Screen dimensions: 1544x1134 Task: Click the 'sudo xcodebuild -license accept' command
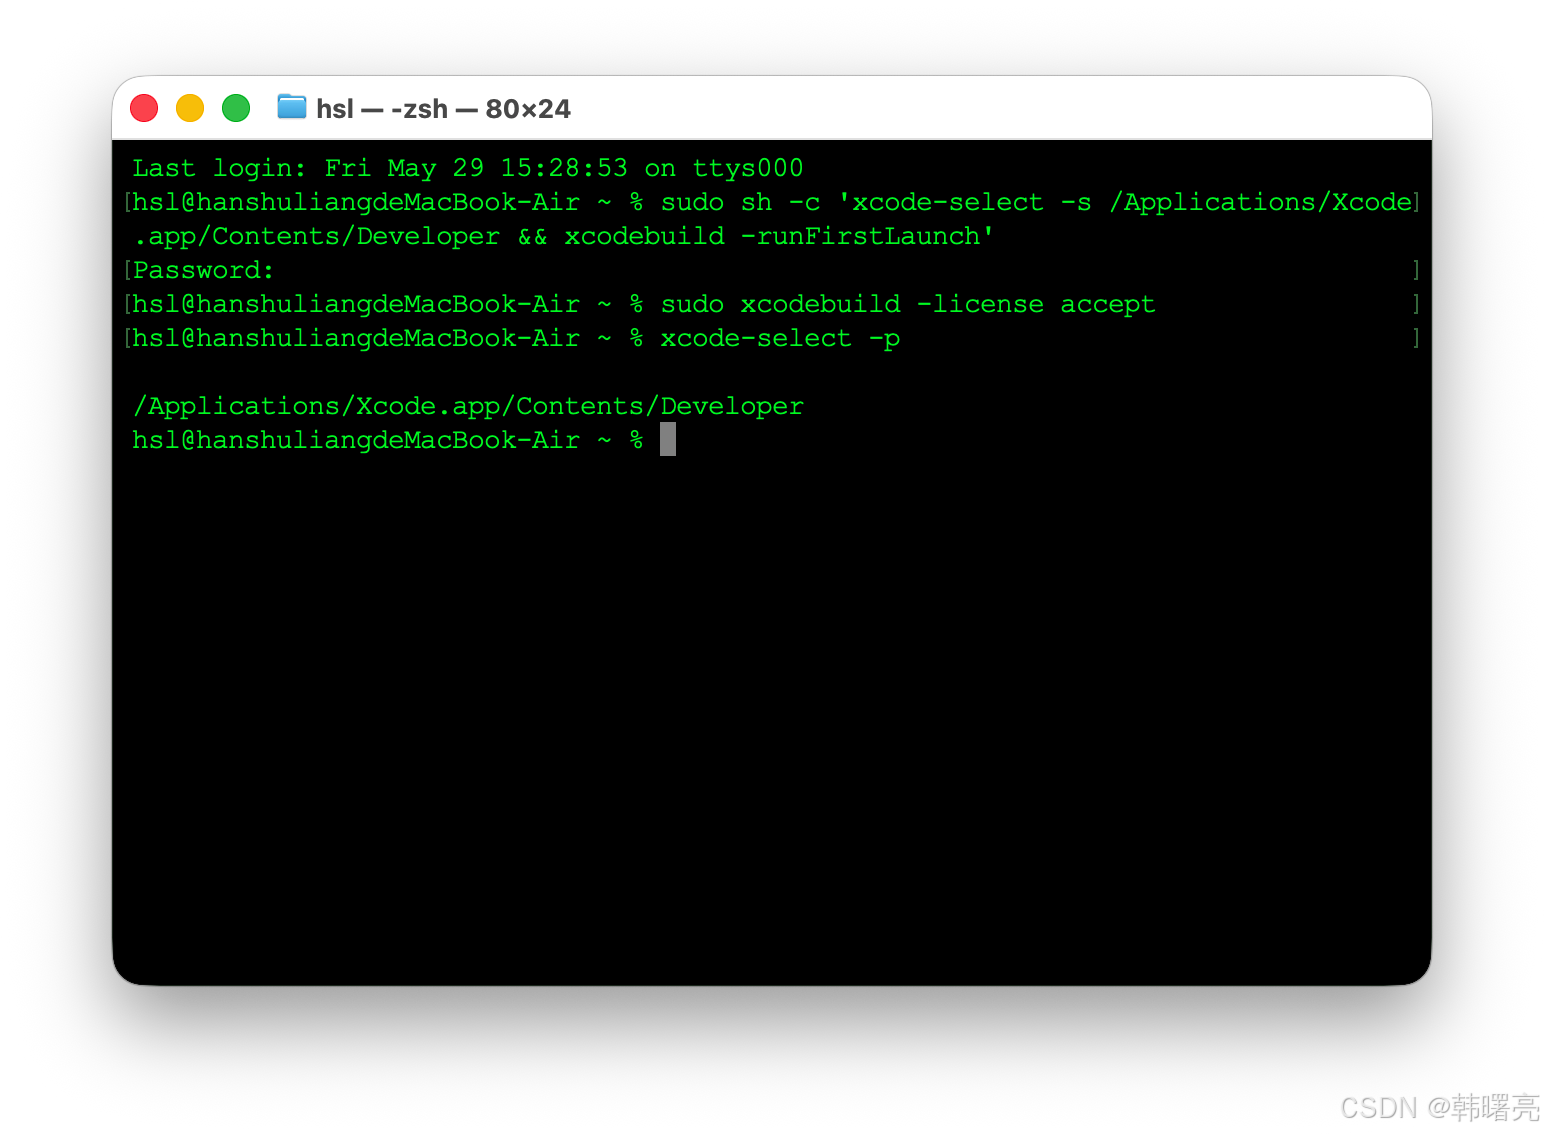pyautogui.click(x=908, y=304)
